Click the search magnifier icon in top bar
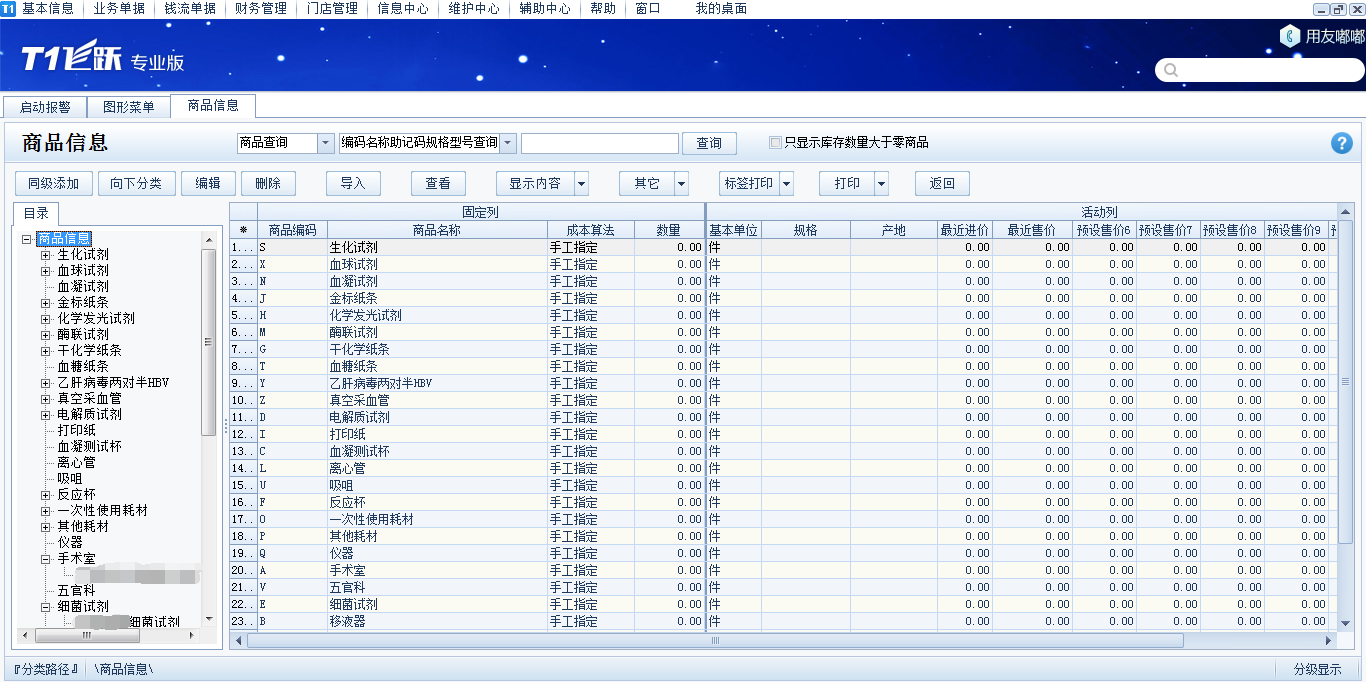 1171,70
